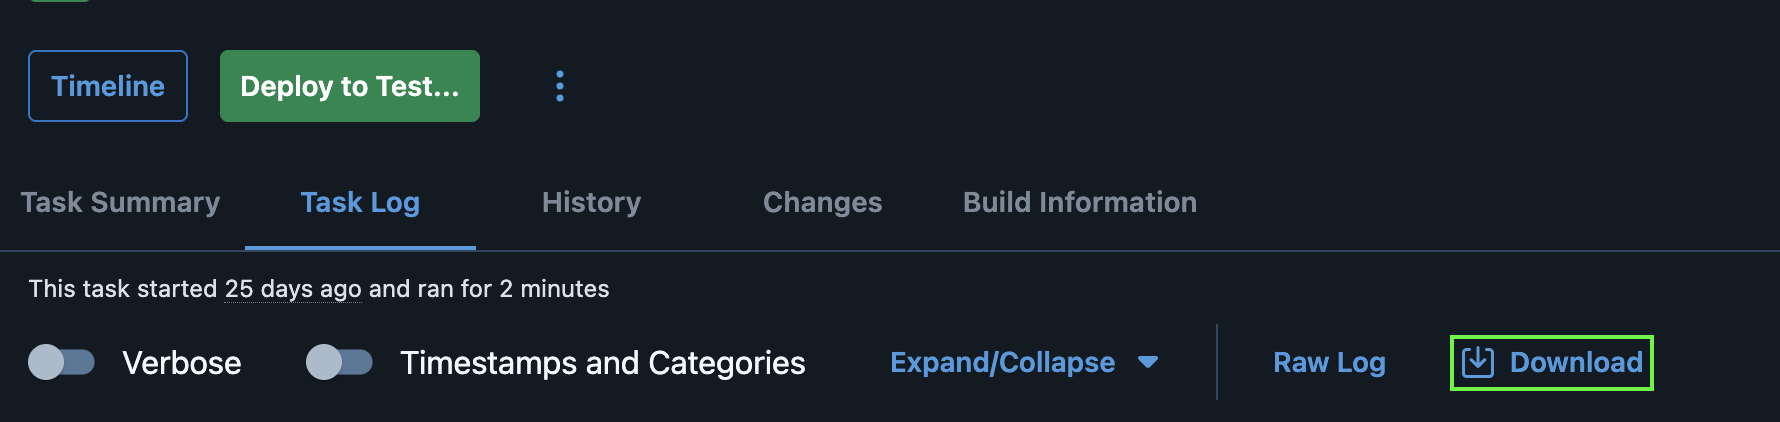Click the Timeline button

[108, 86]
